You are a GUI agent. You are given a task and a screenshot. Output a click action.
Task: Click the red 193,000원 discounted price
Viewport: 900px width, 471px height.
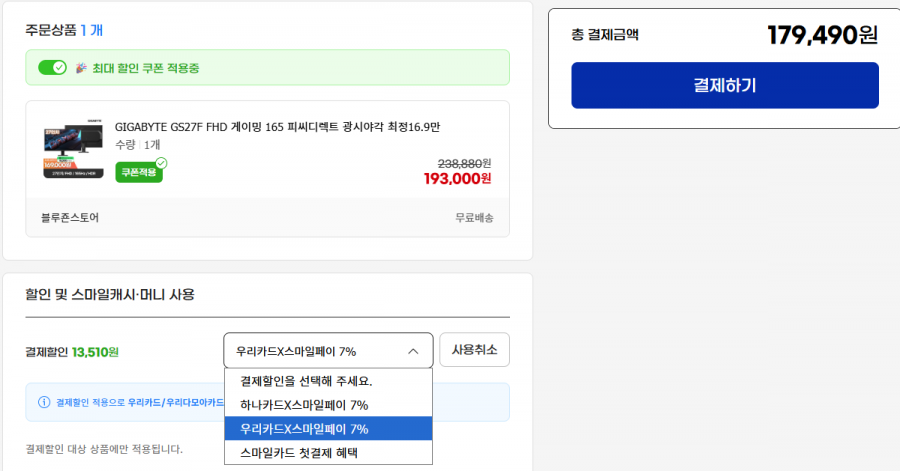coord(457,179)
